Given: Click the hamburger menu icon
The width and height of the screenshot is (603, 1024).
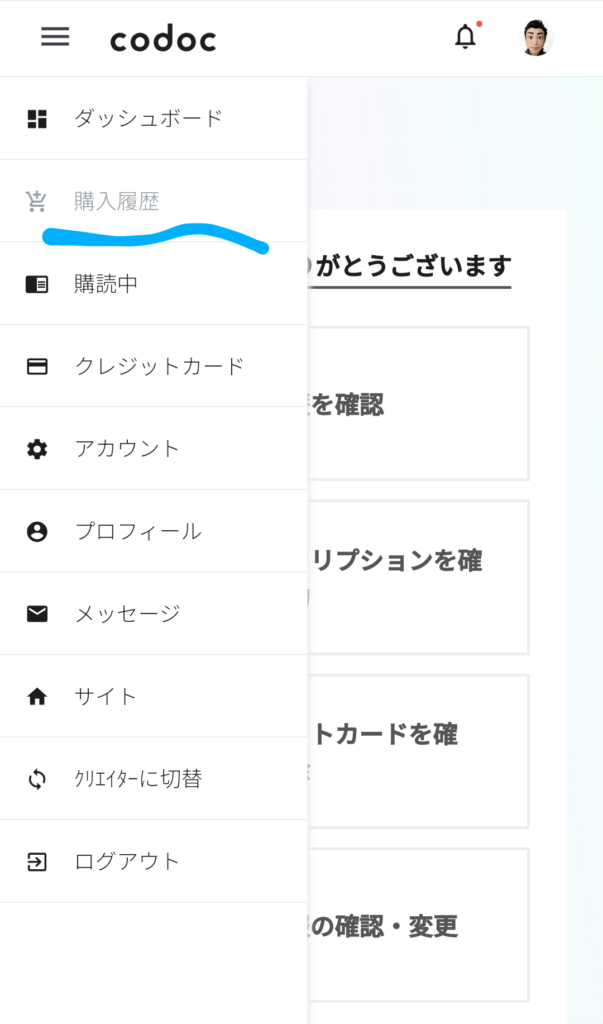Looking at the screenshot, I should (54, 38).
